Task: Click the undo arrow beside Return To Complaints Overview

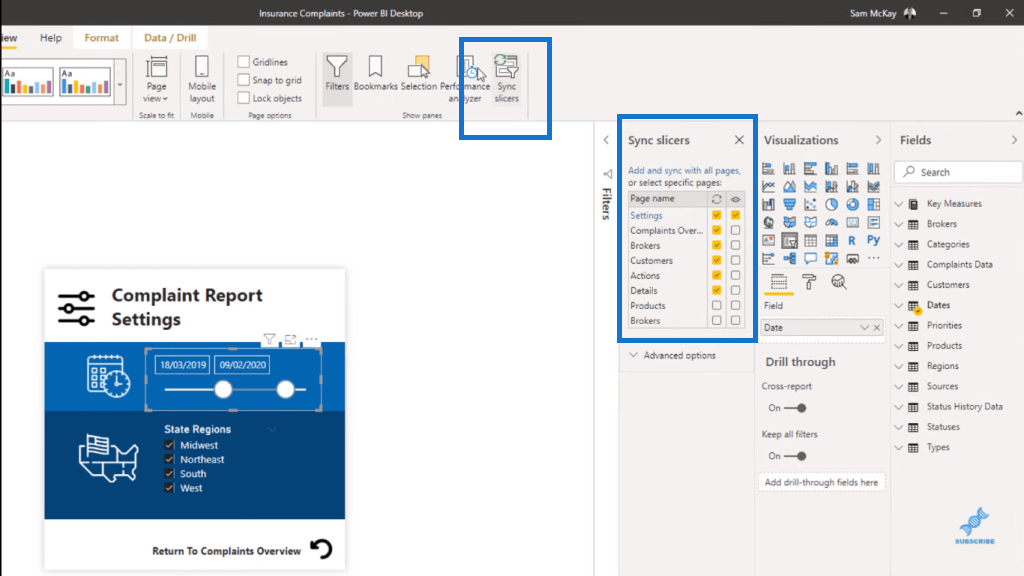Action: 321,549
